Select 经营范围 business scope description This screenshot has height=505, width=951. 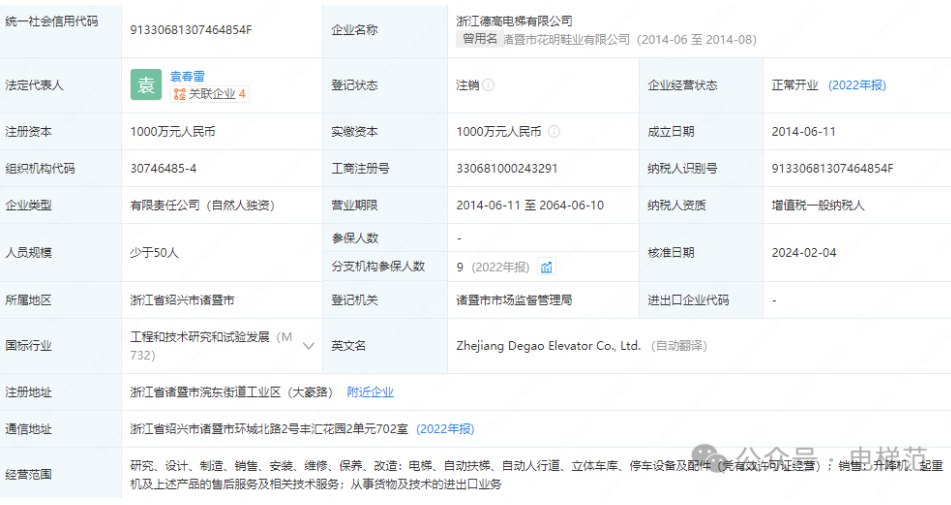[x=537, y=475]
